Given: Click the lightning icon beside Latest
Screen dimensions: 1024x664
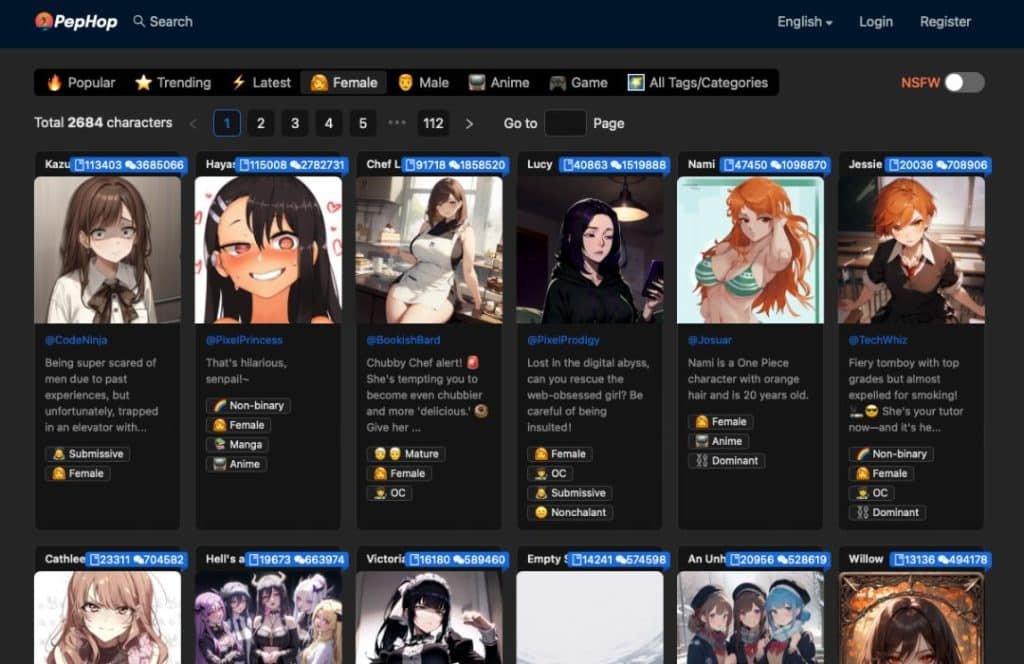Looking at the screenshot, I should tap(238, 82).
